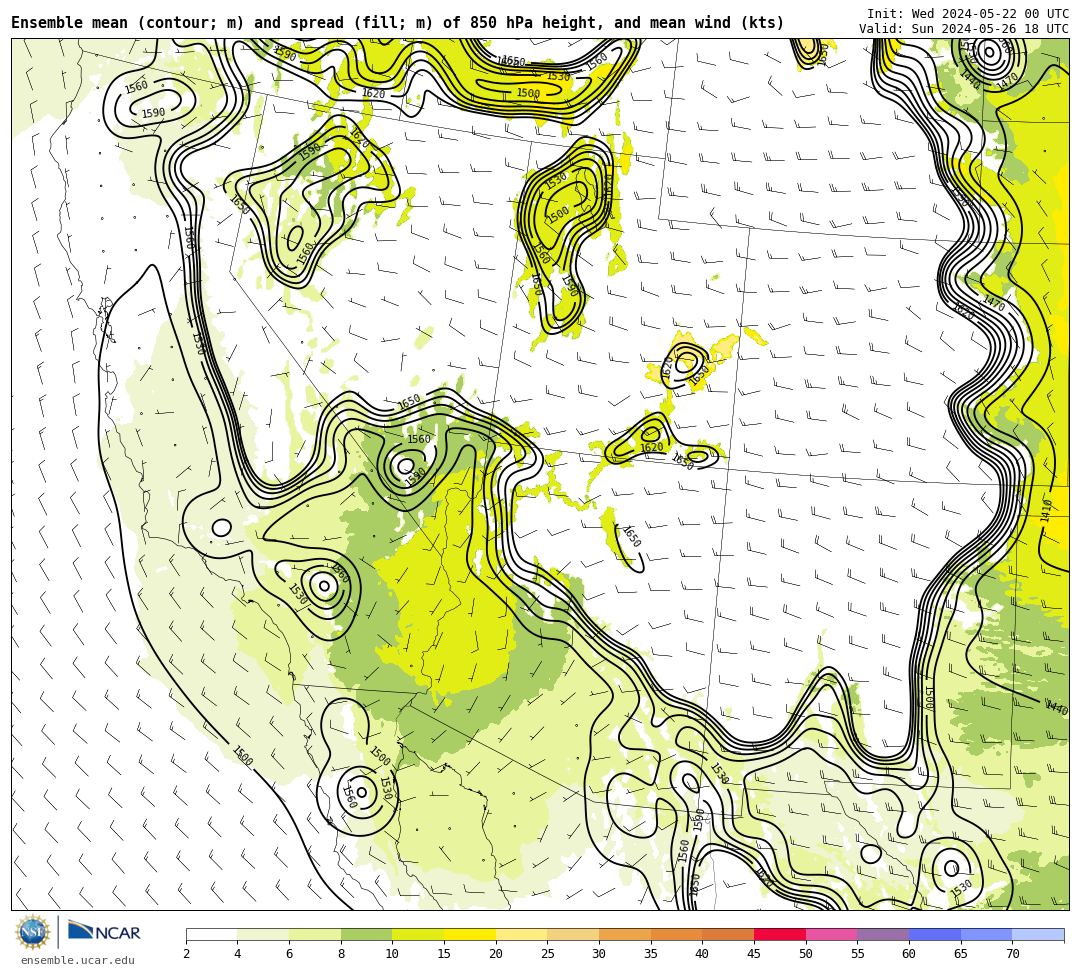
Task: Click the colorbar tick label 55
Action: point(858,954)
